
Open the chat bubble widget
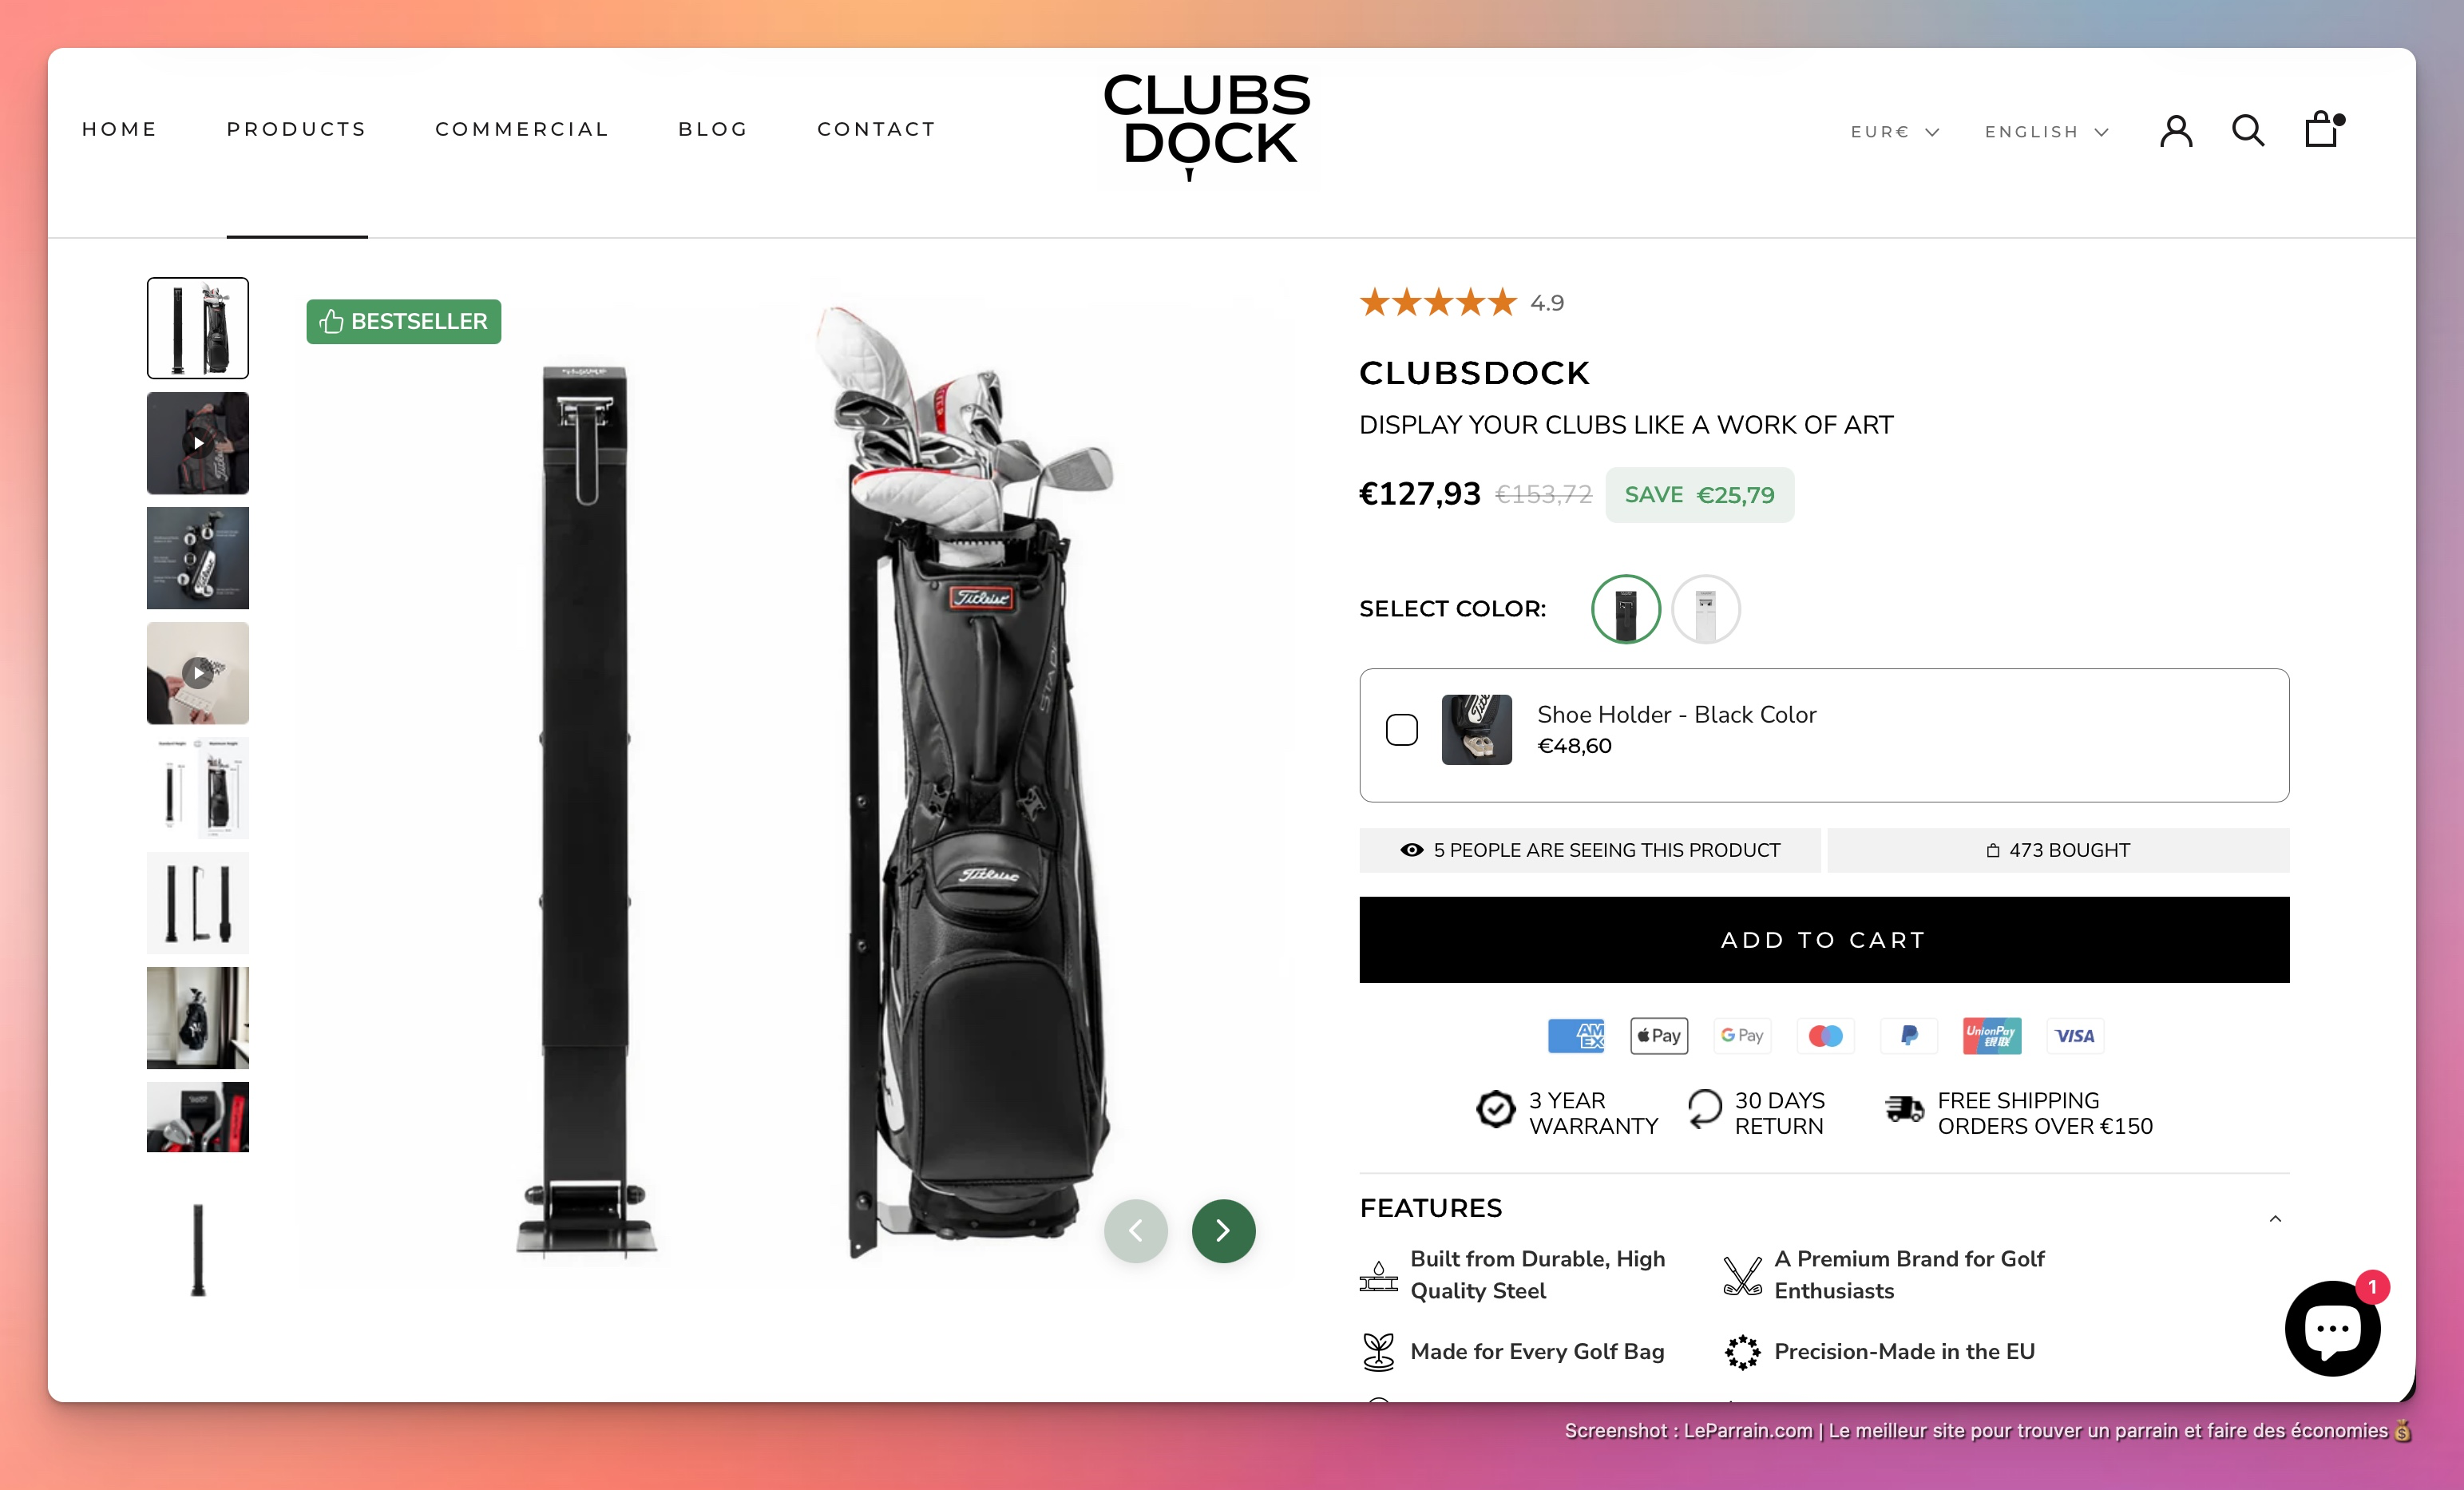point(2334,1327)
